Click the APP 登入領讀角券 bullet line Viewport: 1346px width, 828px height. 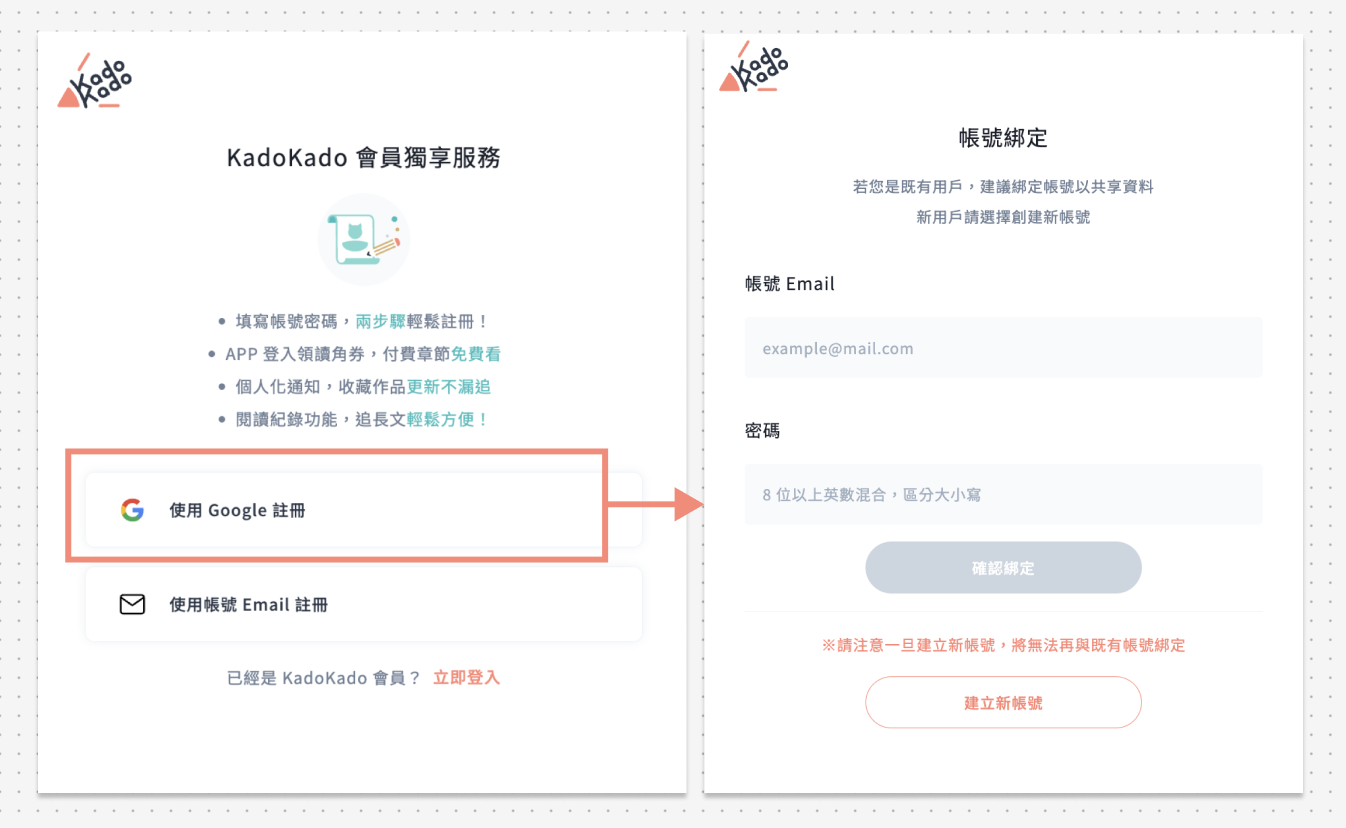353,354
